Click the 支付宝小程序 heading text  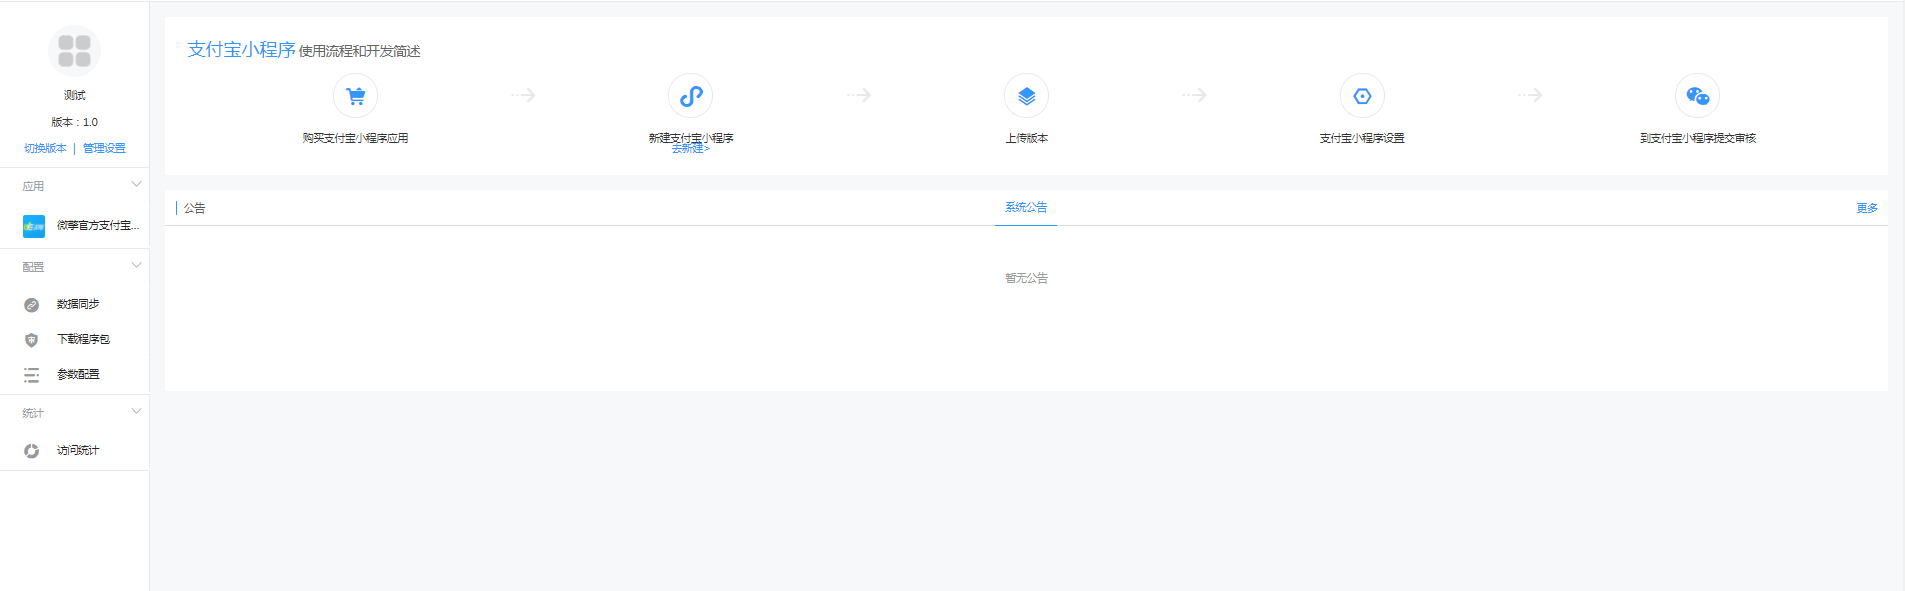point(241,49)
